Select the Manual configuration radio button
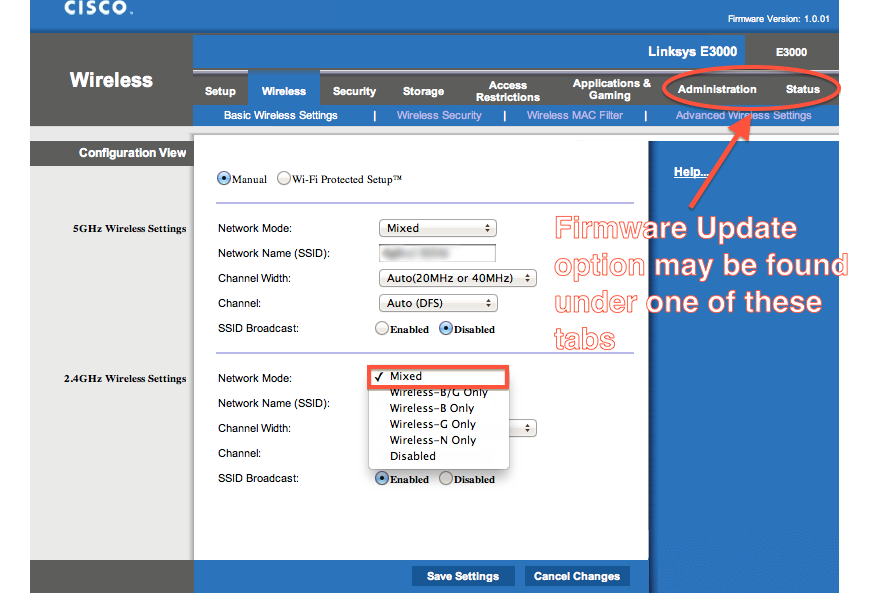The height and width of the screenshot is (606, 870). (x=224, y=179)
